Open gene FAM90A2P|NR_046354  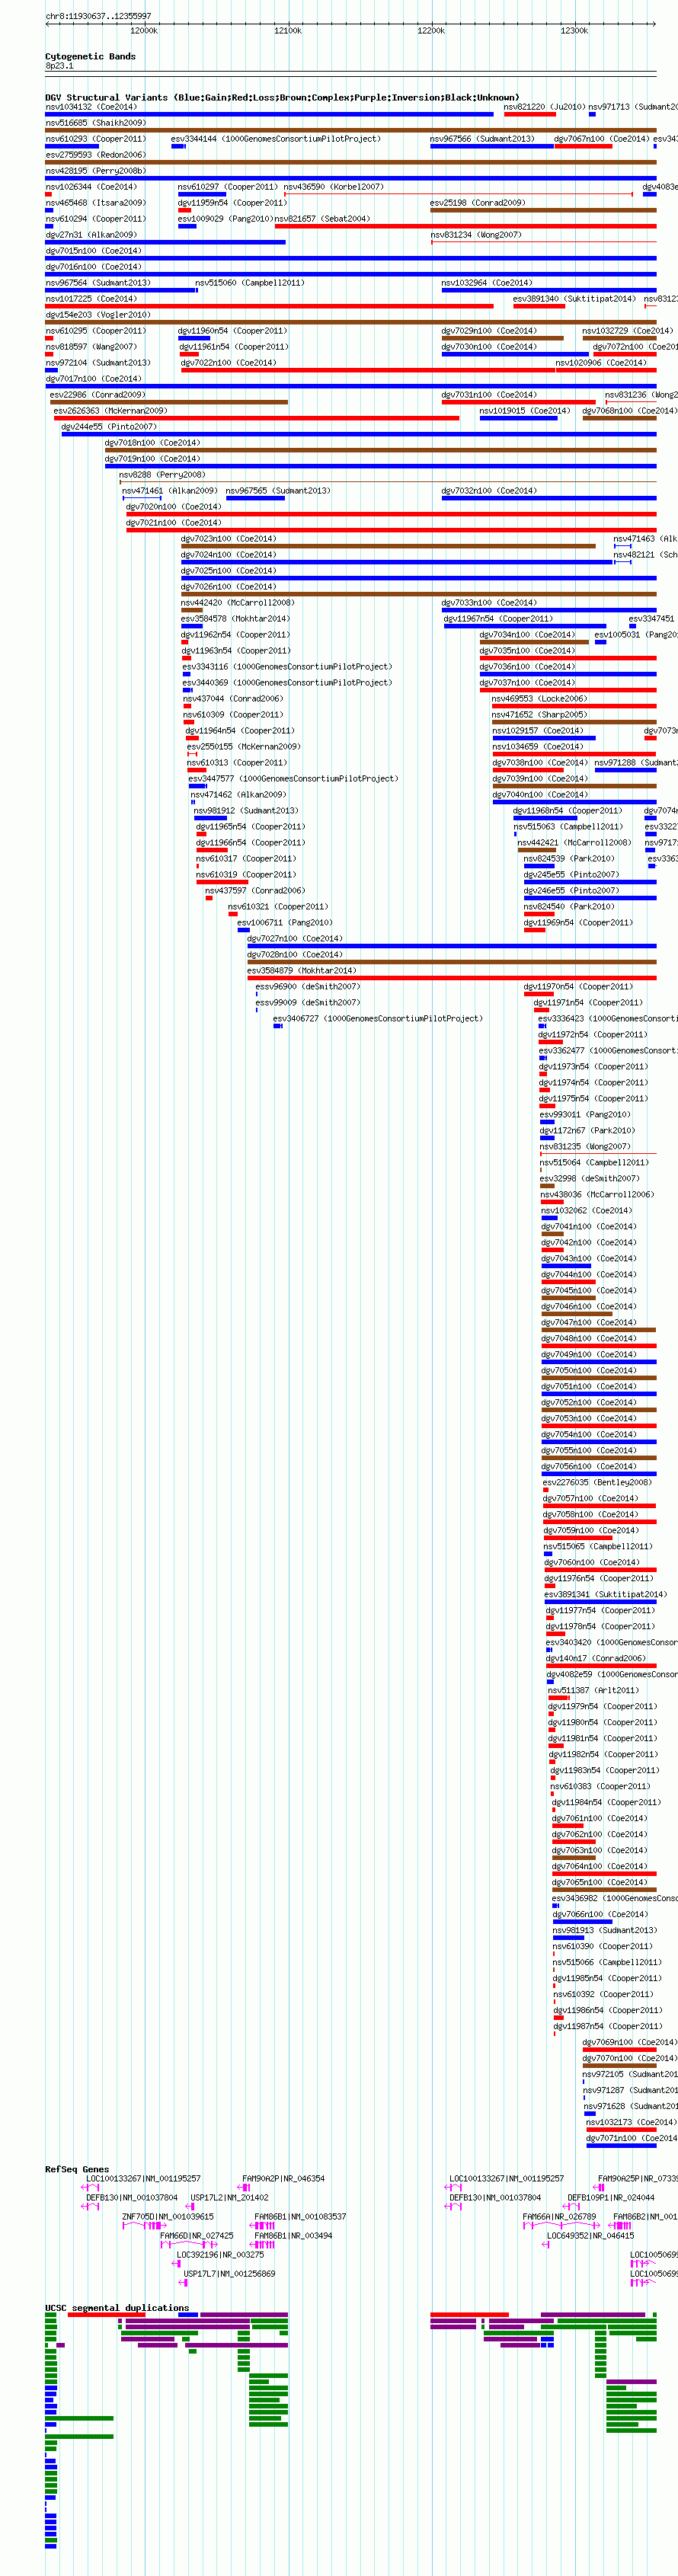coord(283,2179)
